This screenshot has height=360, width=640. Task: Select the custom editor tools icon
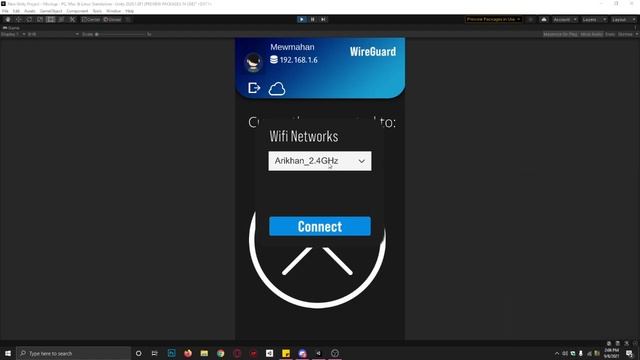tap(72, 20)
